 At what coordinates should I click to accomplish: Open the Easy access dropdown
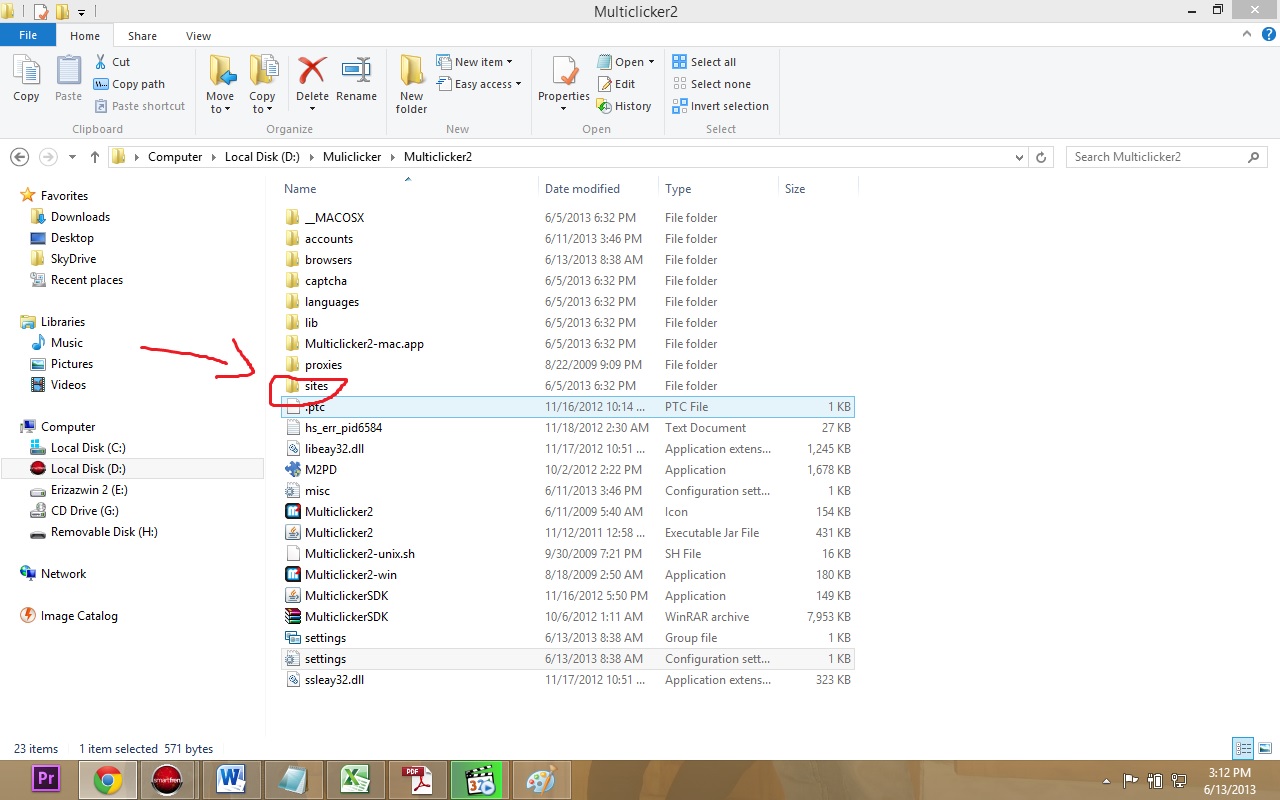[x=480, y=84]
